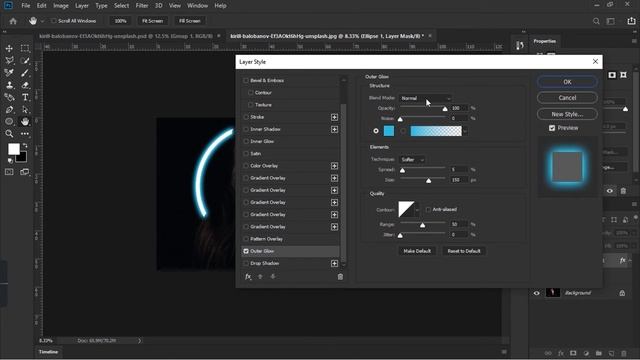
Task: Select the Brush tool
Action: point(25,73)
